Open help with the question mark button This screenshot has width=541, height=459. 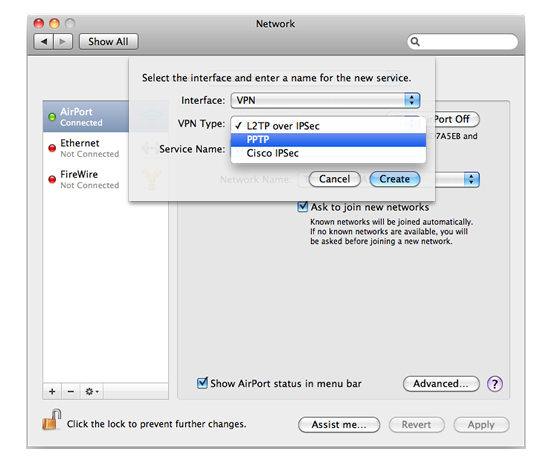tap(495, 384)
